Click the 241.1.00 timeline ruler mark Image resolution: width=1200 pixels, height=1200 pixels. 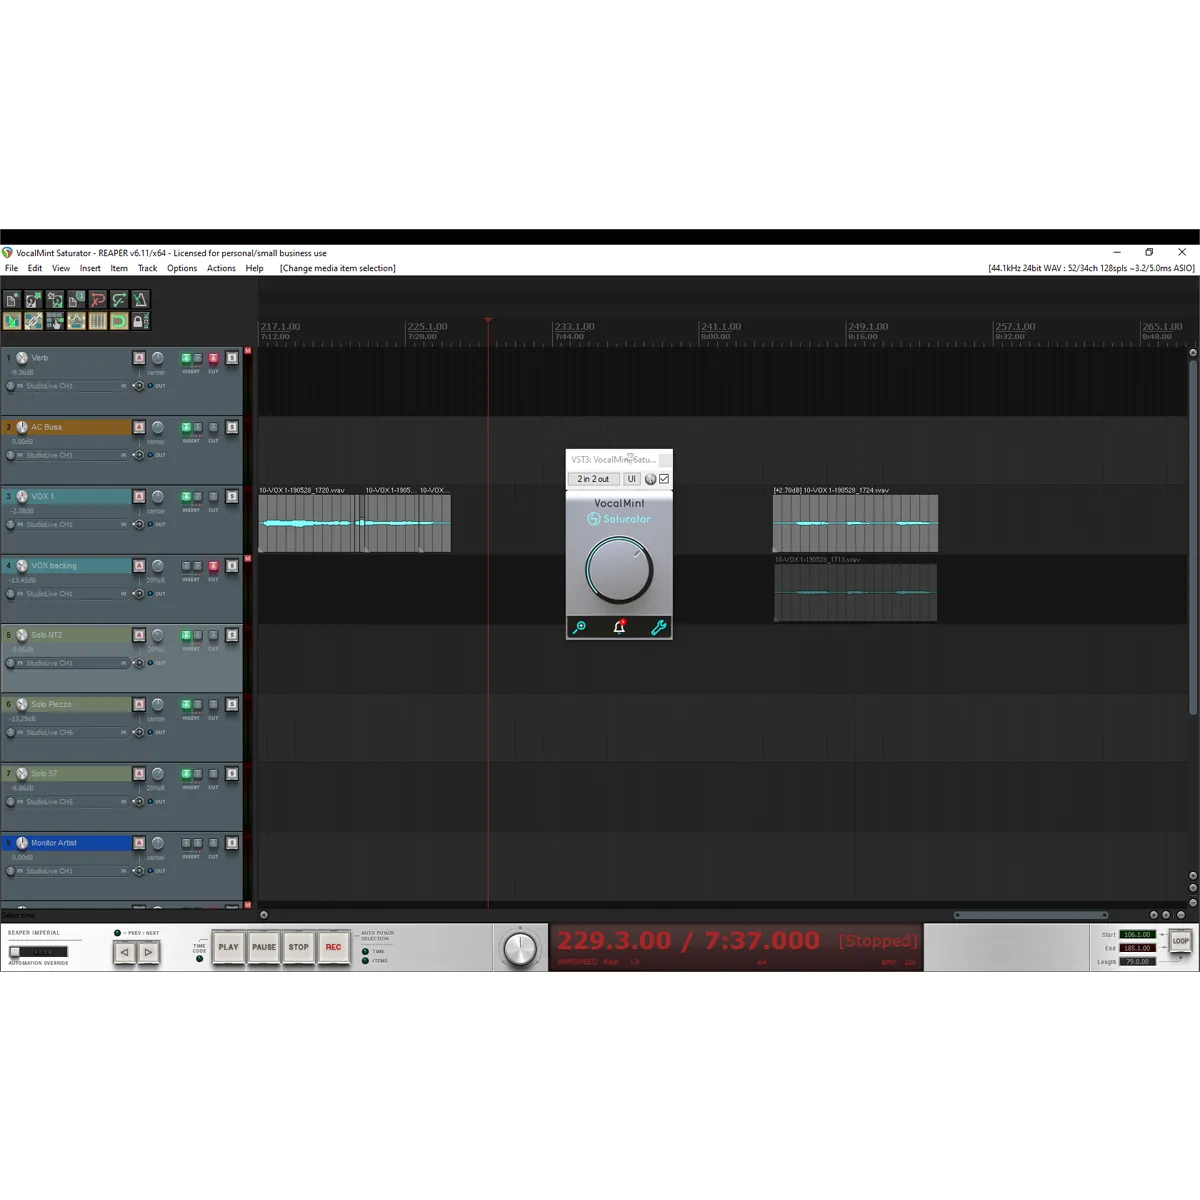click(721, 327)
